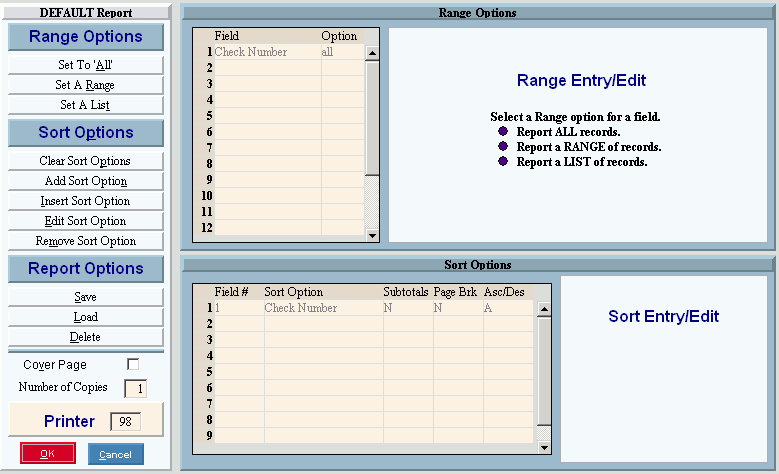Click the Number of Copies field
Image resolution: width=779 pixels, height=474 pixels.
coord(135,388)
